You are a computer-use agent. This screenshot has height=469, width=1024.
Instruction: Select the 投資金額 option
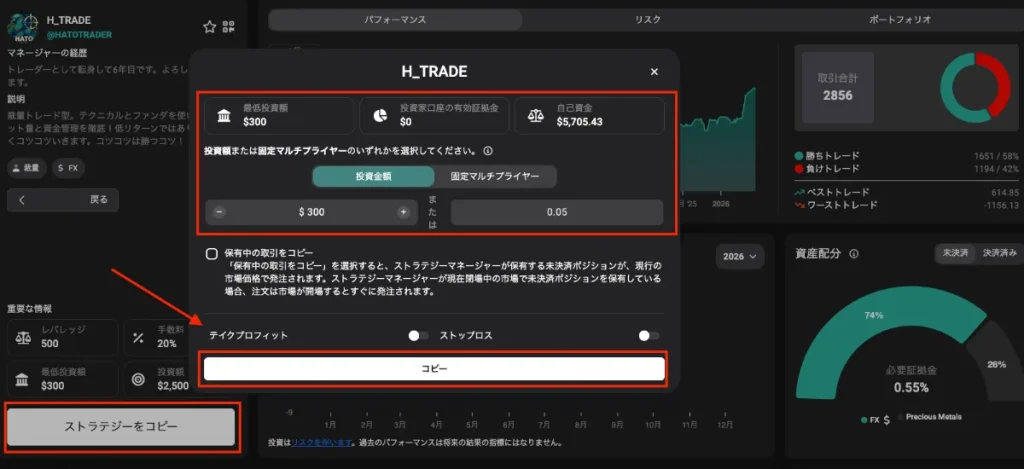pos(373,176)
